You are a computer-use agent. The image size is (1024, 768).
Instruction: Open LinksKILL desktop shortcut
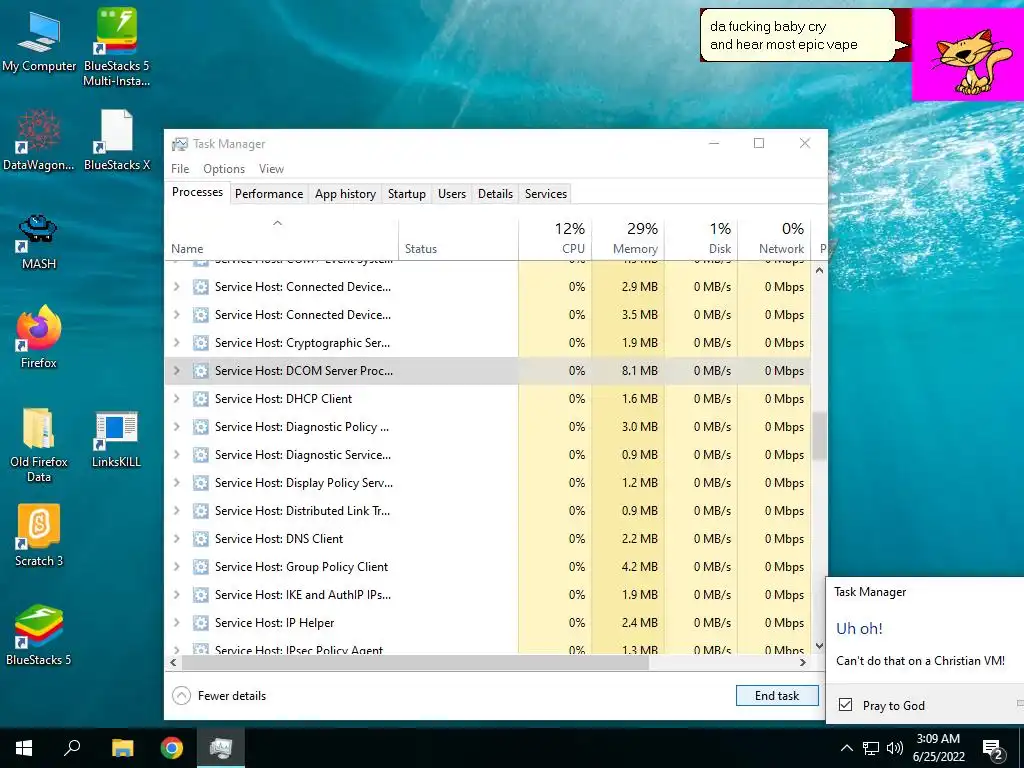click(x=116, y=439)
